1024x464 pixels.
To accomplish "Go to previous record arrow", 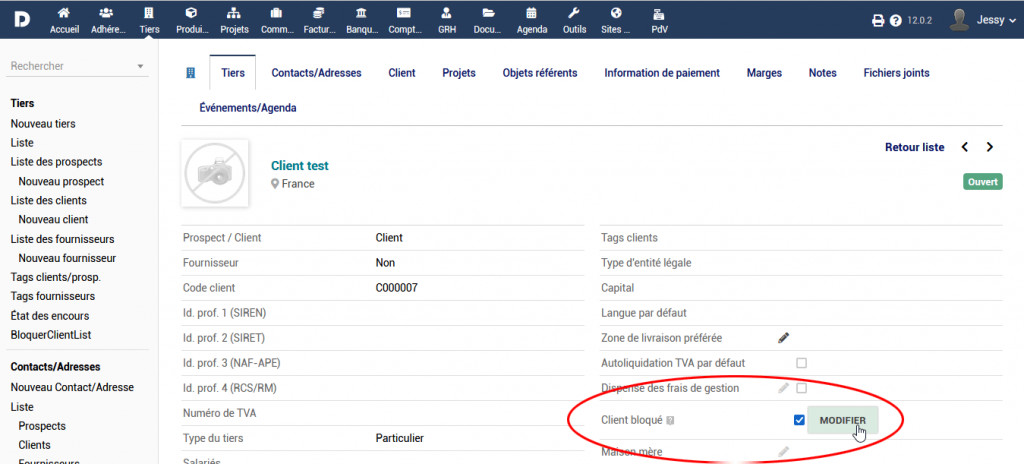I will point(965,147).
